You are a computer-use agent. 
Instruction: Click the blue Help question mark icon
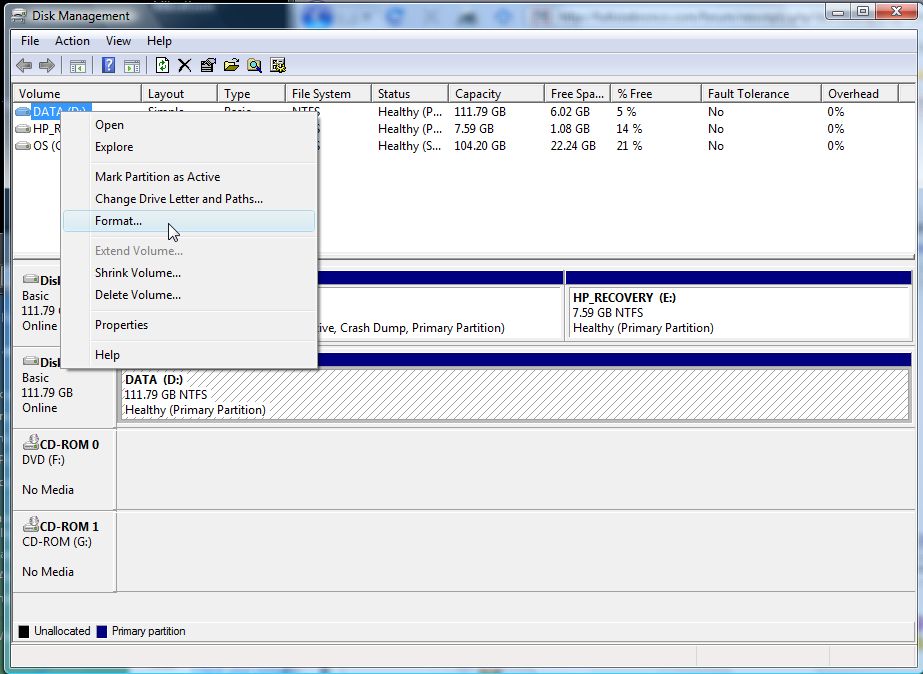108,66
